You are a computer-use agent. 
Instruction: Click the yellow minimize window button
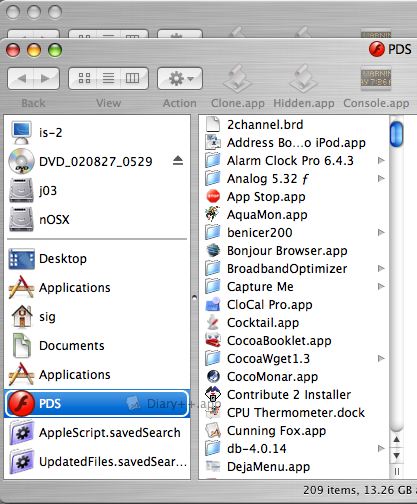[34, 50]
